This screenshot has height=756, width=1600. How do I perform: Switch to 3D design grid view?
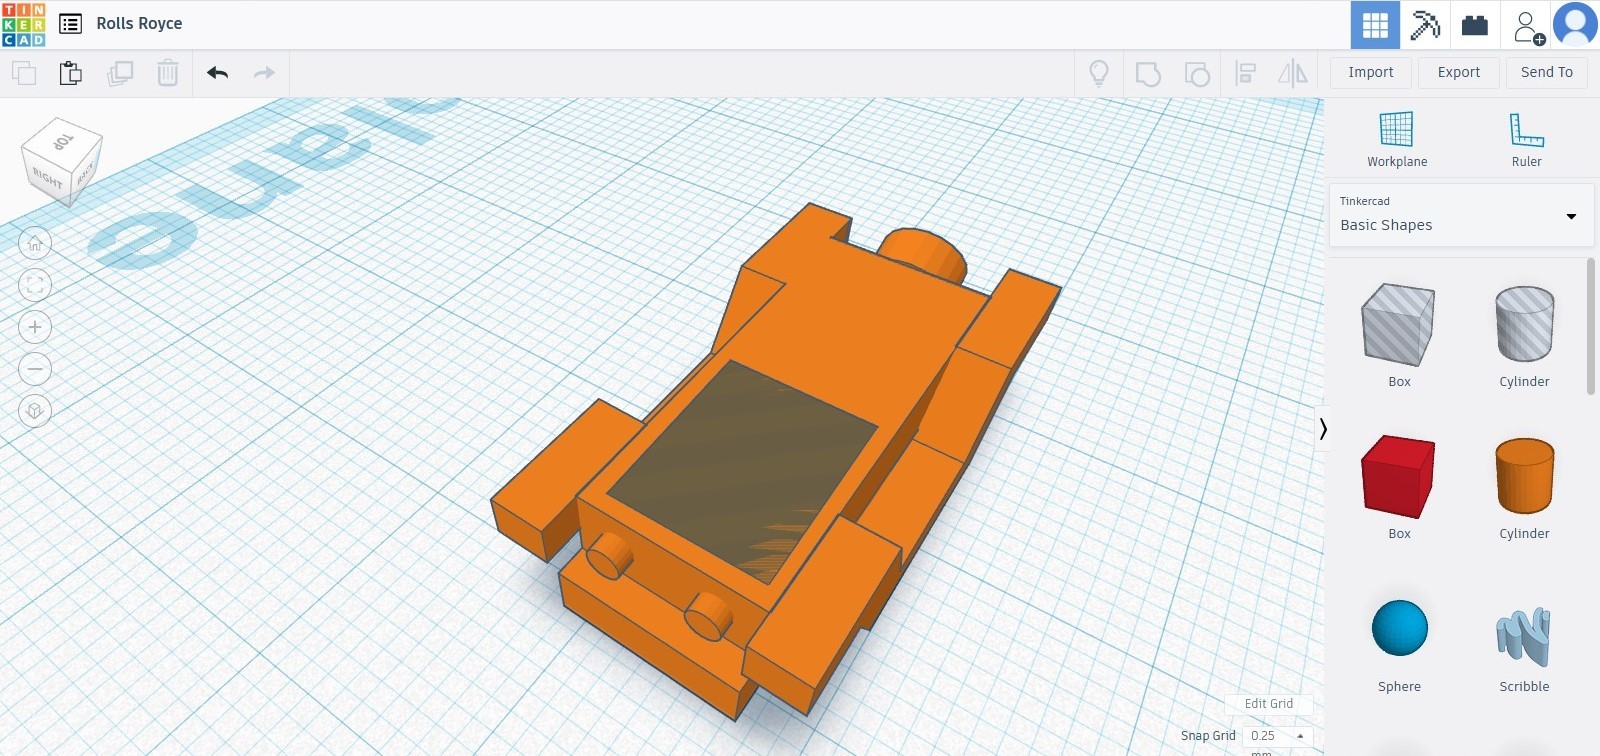click(x=1375, y=25)
